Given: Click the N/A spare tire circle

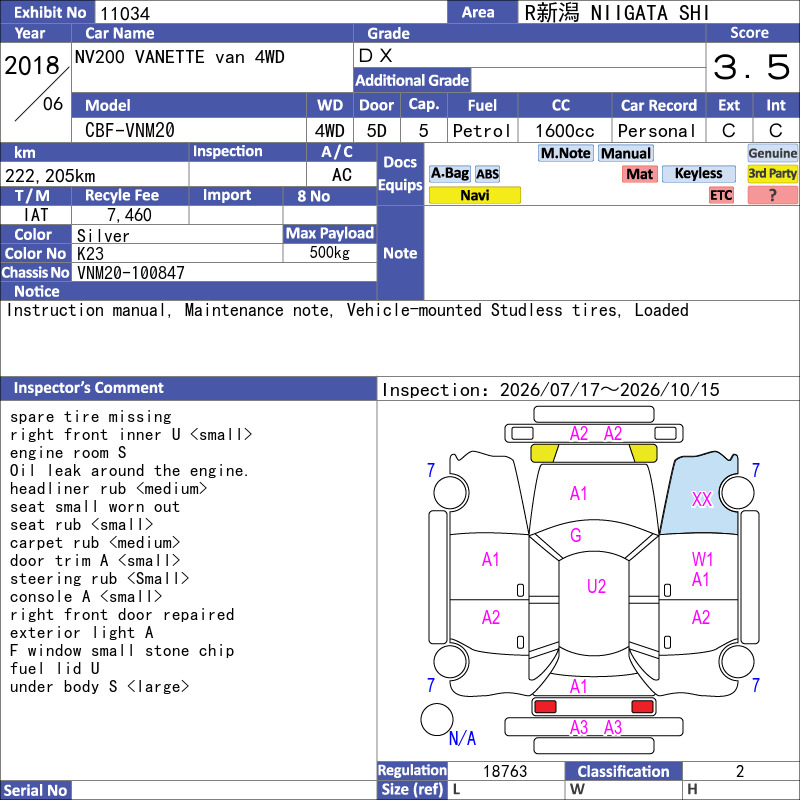Looking at the screenshot, I should pos(437,719).
